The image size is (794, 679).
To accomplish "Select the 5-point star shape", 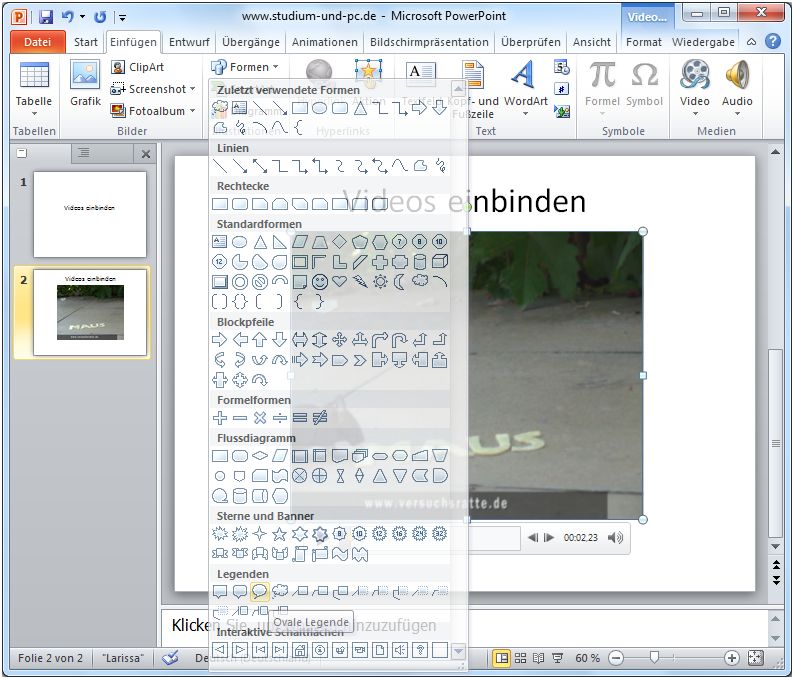I will [x=280, y=534].
